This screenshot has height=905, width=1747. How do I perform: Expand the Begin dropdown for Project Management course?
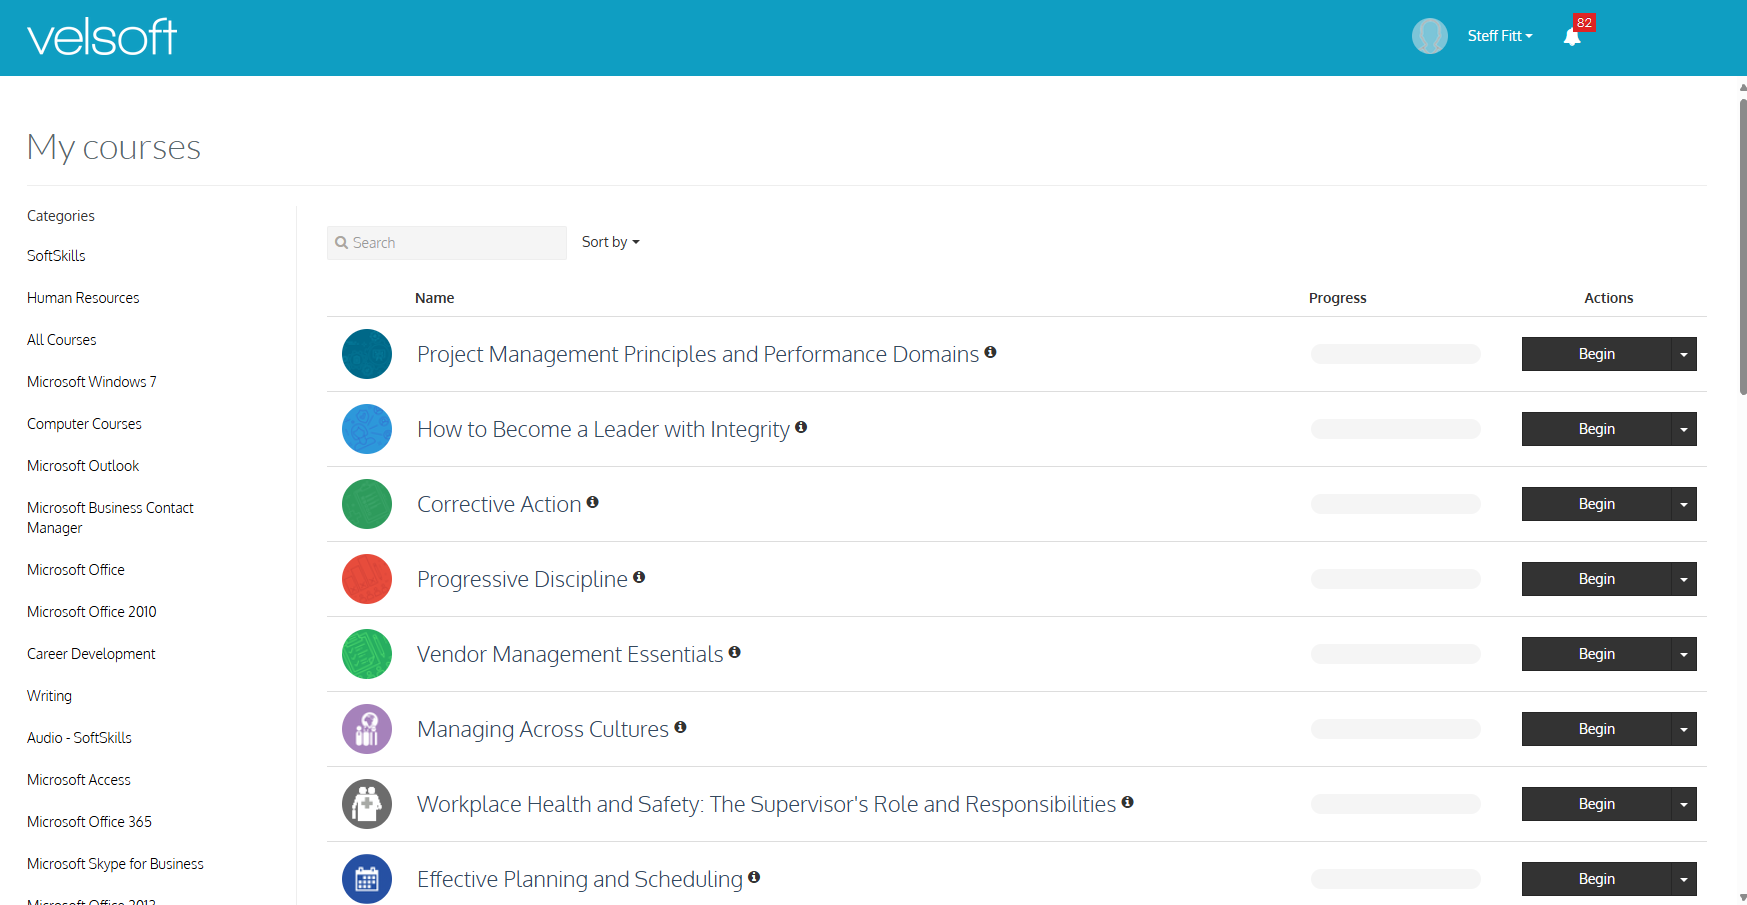coord(1684,353)
